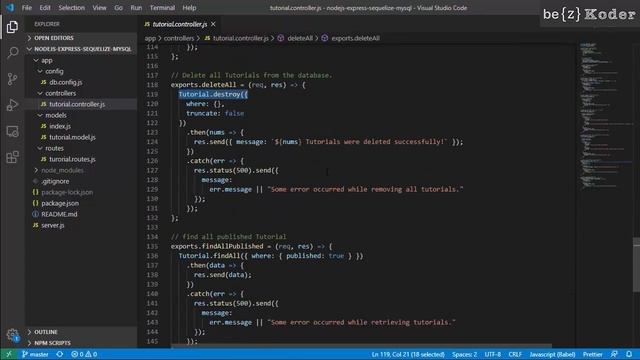Open the Selection menu
This screenshot has width=640, height=360.
coord(71,8)
